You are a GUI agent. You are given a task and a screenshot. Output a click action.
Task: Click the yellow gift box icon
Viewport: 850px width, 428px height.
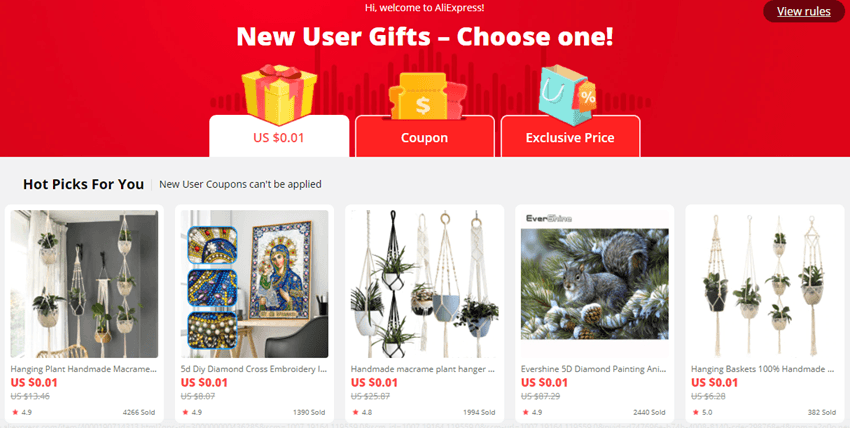point(279,94)
